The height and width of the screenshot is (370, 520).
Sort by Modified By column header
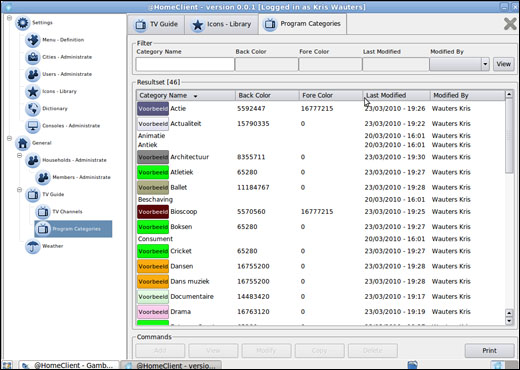click(x=467, y=95)
